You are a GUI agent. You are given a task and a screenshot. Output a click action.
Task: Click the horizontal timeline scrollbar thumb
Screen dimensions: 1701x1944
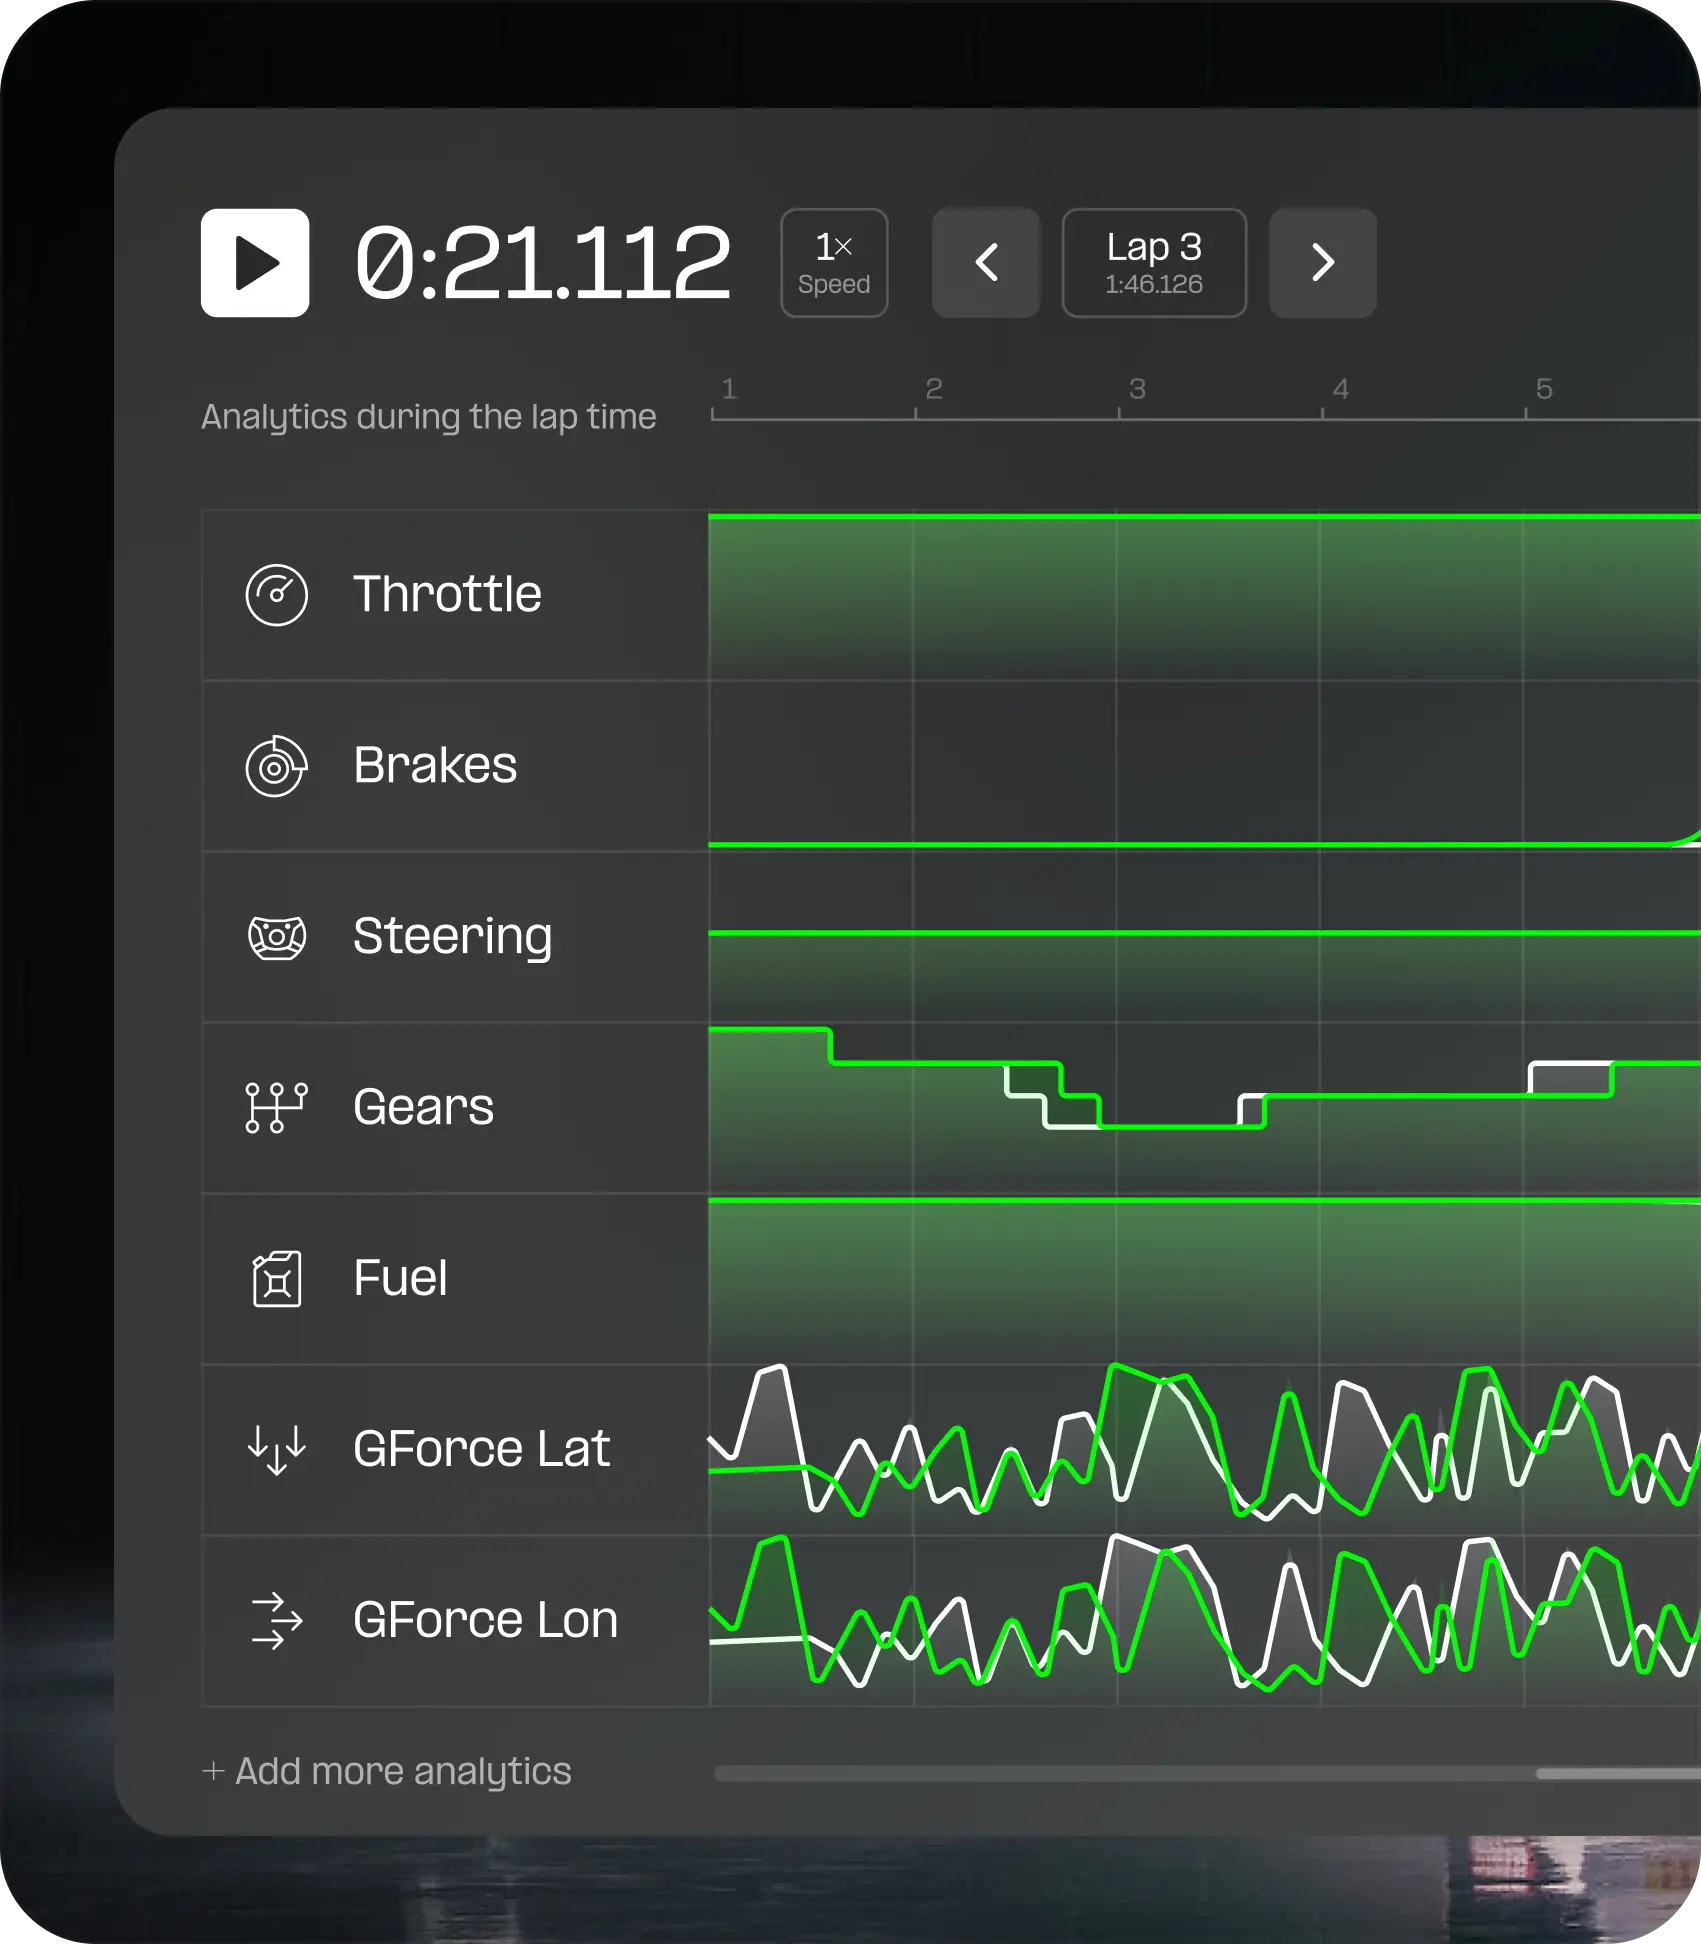point(1618,1774)
